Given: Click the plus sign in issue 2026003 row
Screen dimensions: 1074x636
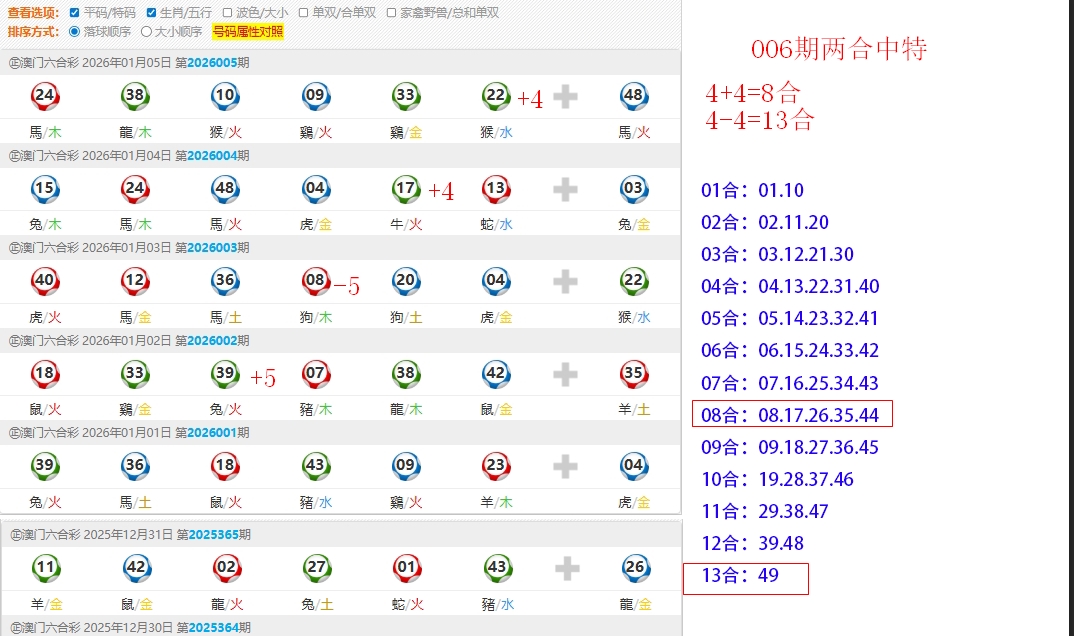Looking at the screenshot, I should (x=565, y=282).
